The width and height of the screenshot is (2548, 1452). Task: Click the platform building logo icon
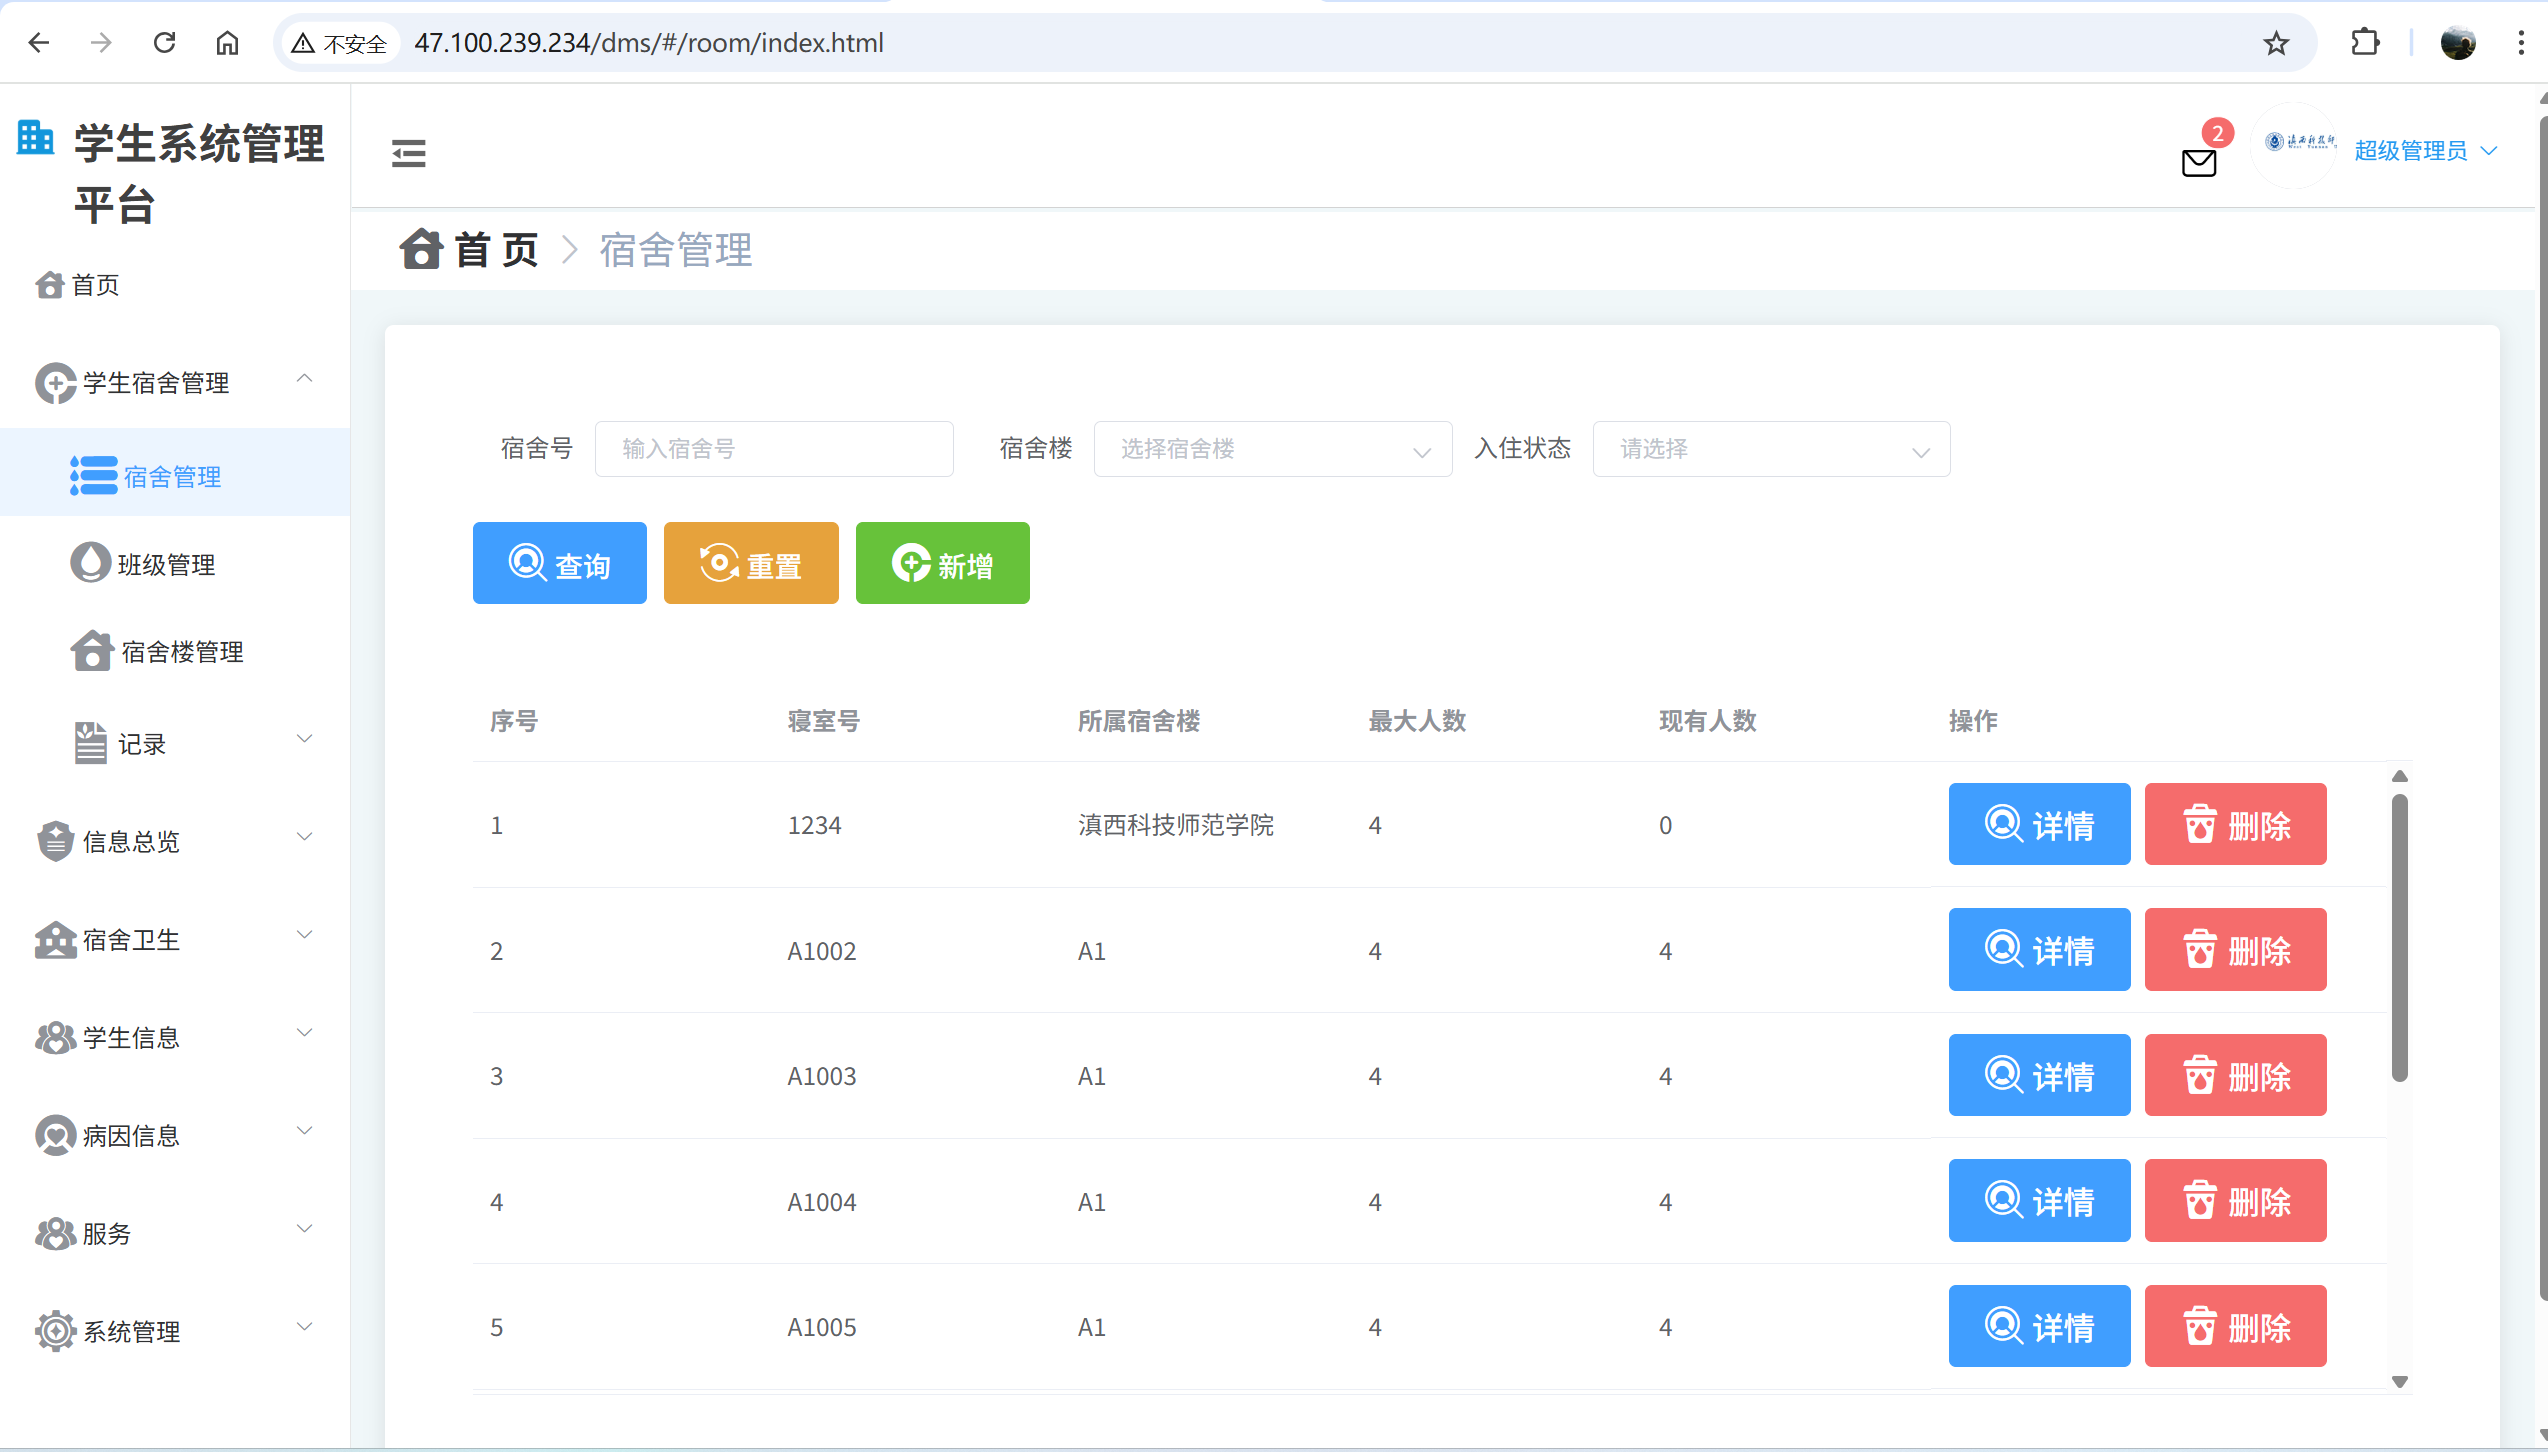click(36, 138)
